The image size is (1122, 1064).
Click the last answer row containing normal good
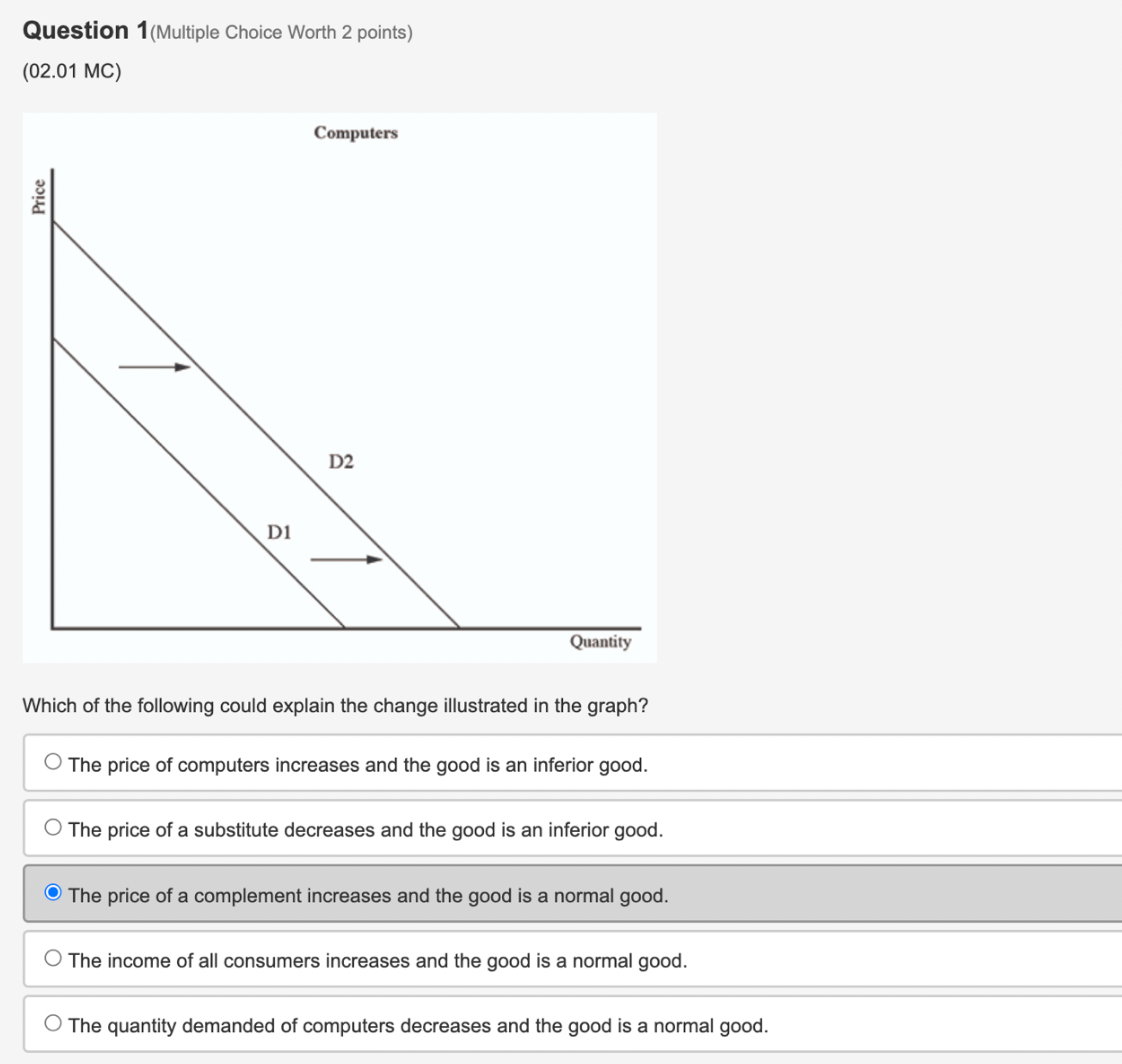[417, 1025]
